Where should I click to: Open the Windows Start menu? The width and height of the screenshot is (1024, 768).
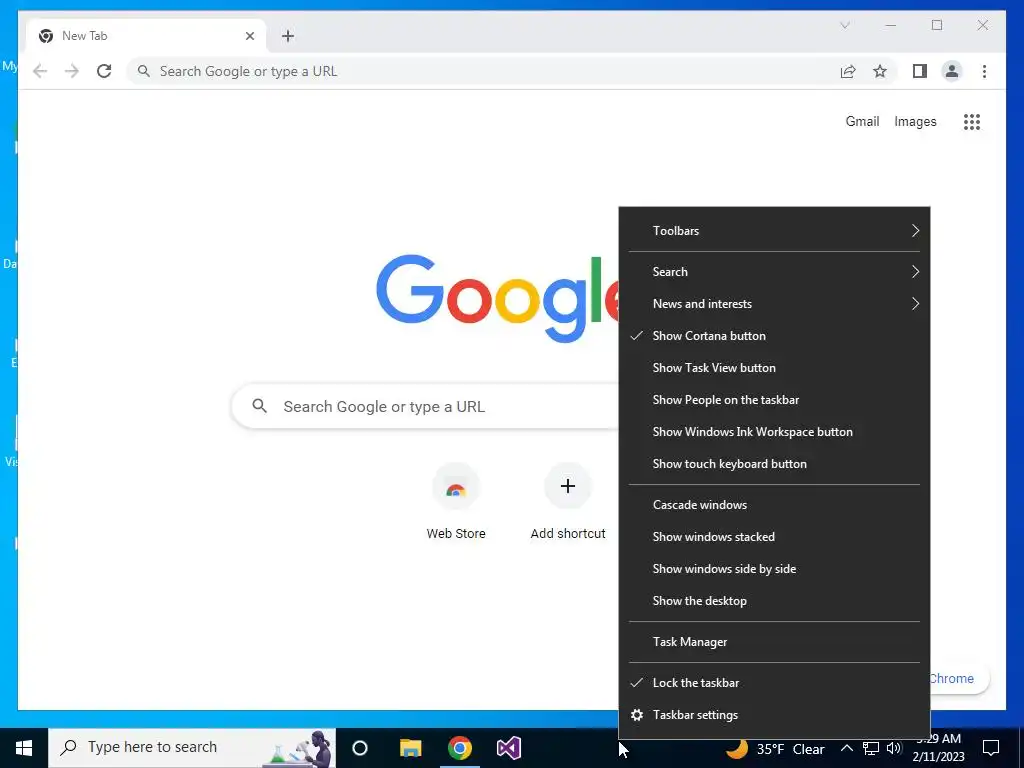pos(24,748)
